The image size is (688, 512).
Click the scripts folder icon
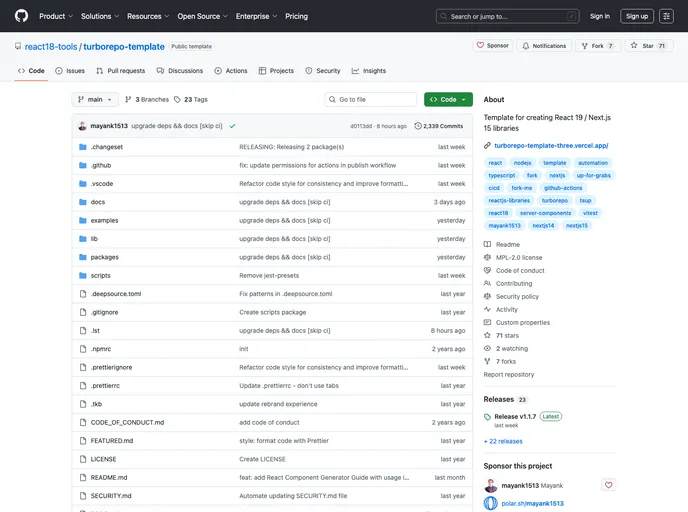pos(82,276)
